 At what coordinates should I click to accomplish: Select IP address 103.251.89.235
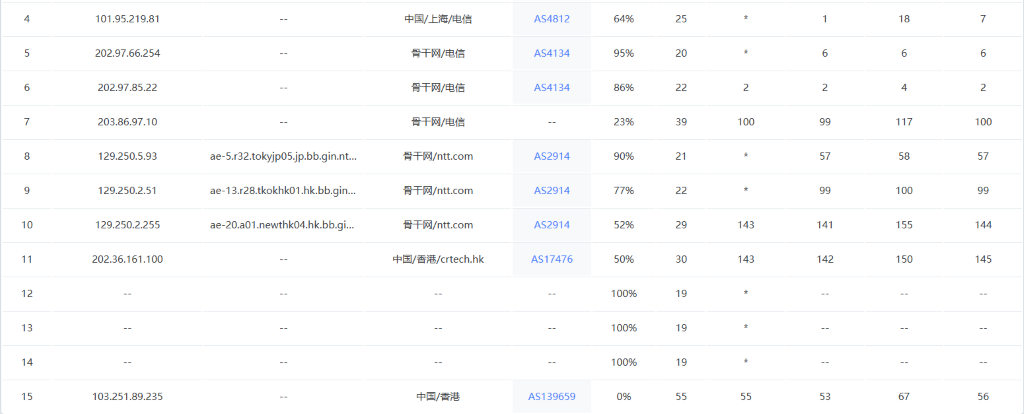pyautogui.click(x=127, y=396)
